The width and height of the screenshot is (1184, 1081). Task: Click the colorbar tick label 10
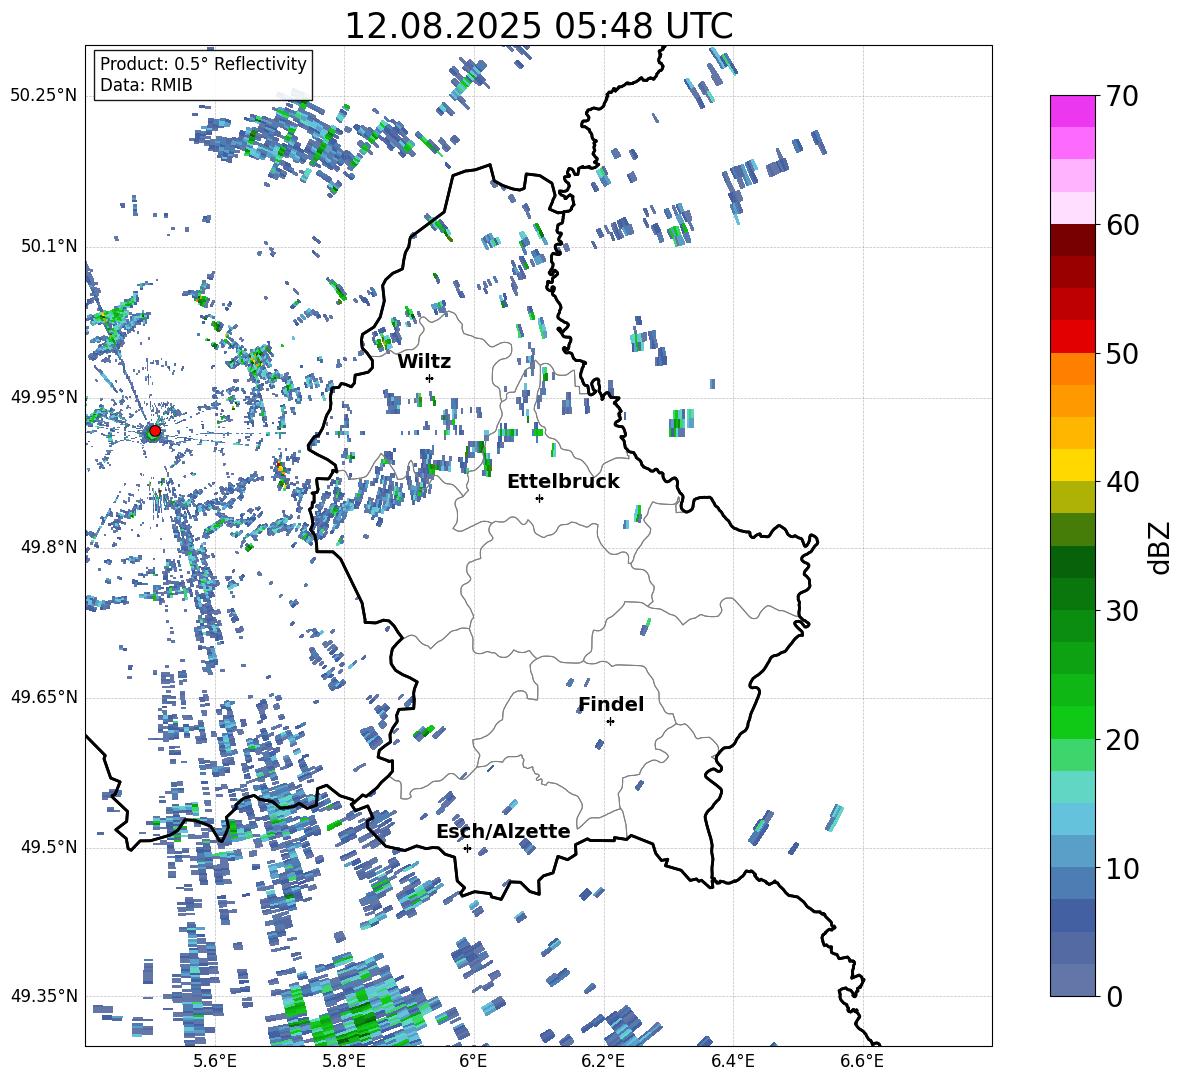coord(1123,869)
